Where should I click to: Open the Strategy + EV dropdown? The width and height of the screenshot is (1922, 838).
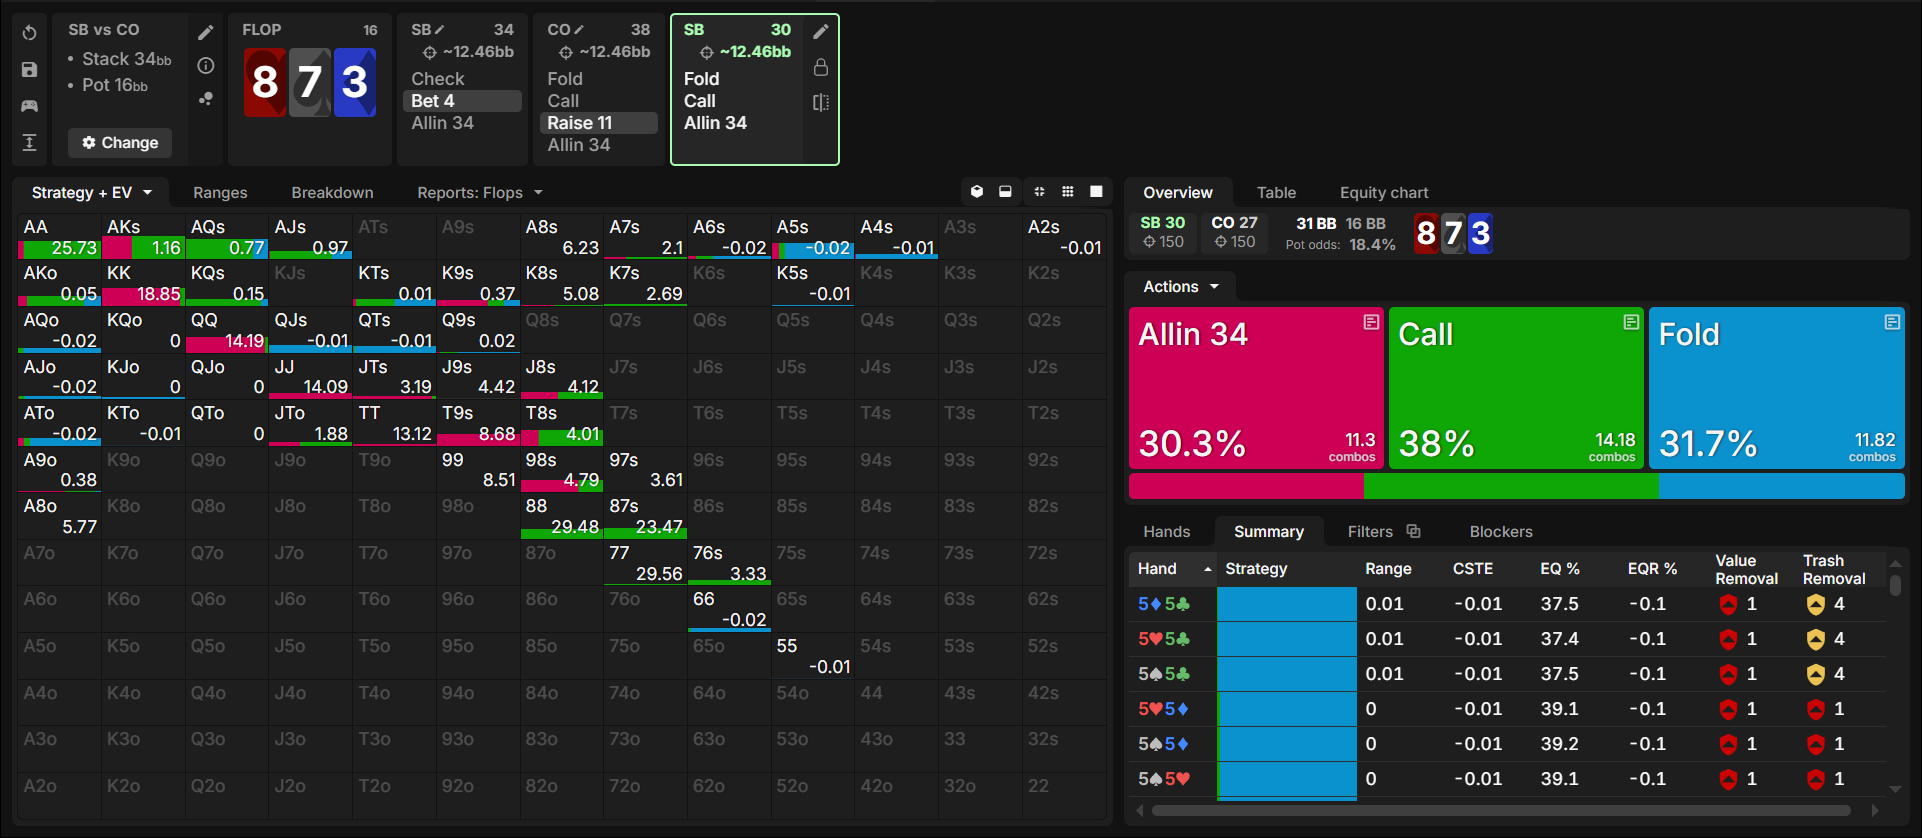[x=91, y=193]
